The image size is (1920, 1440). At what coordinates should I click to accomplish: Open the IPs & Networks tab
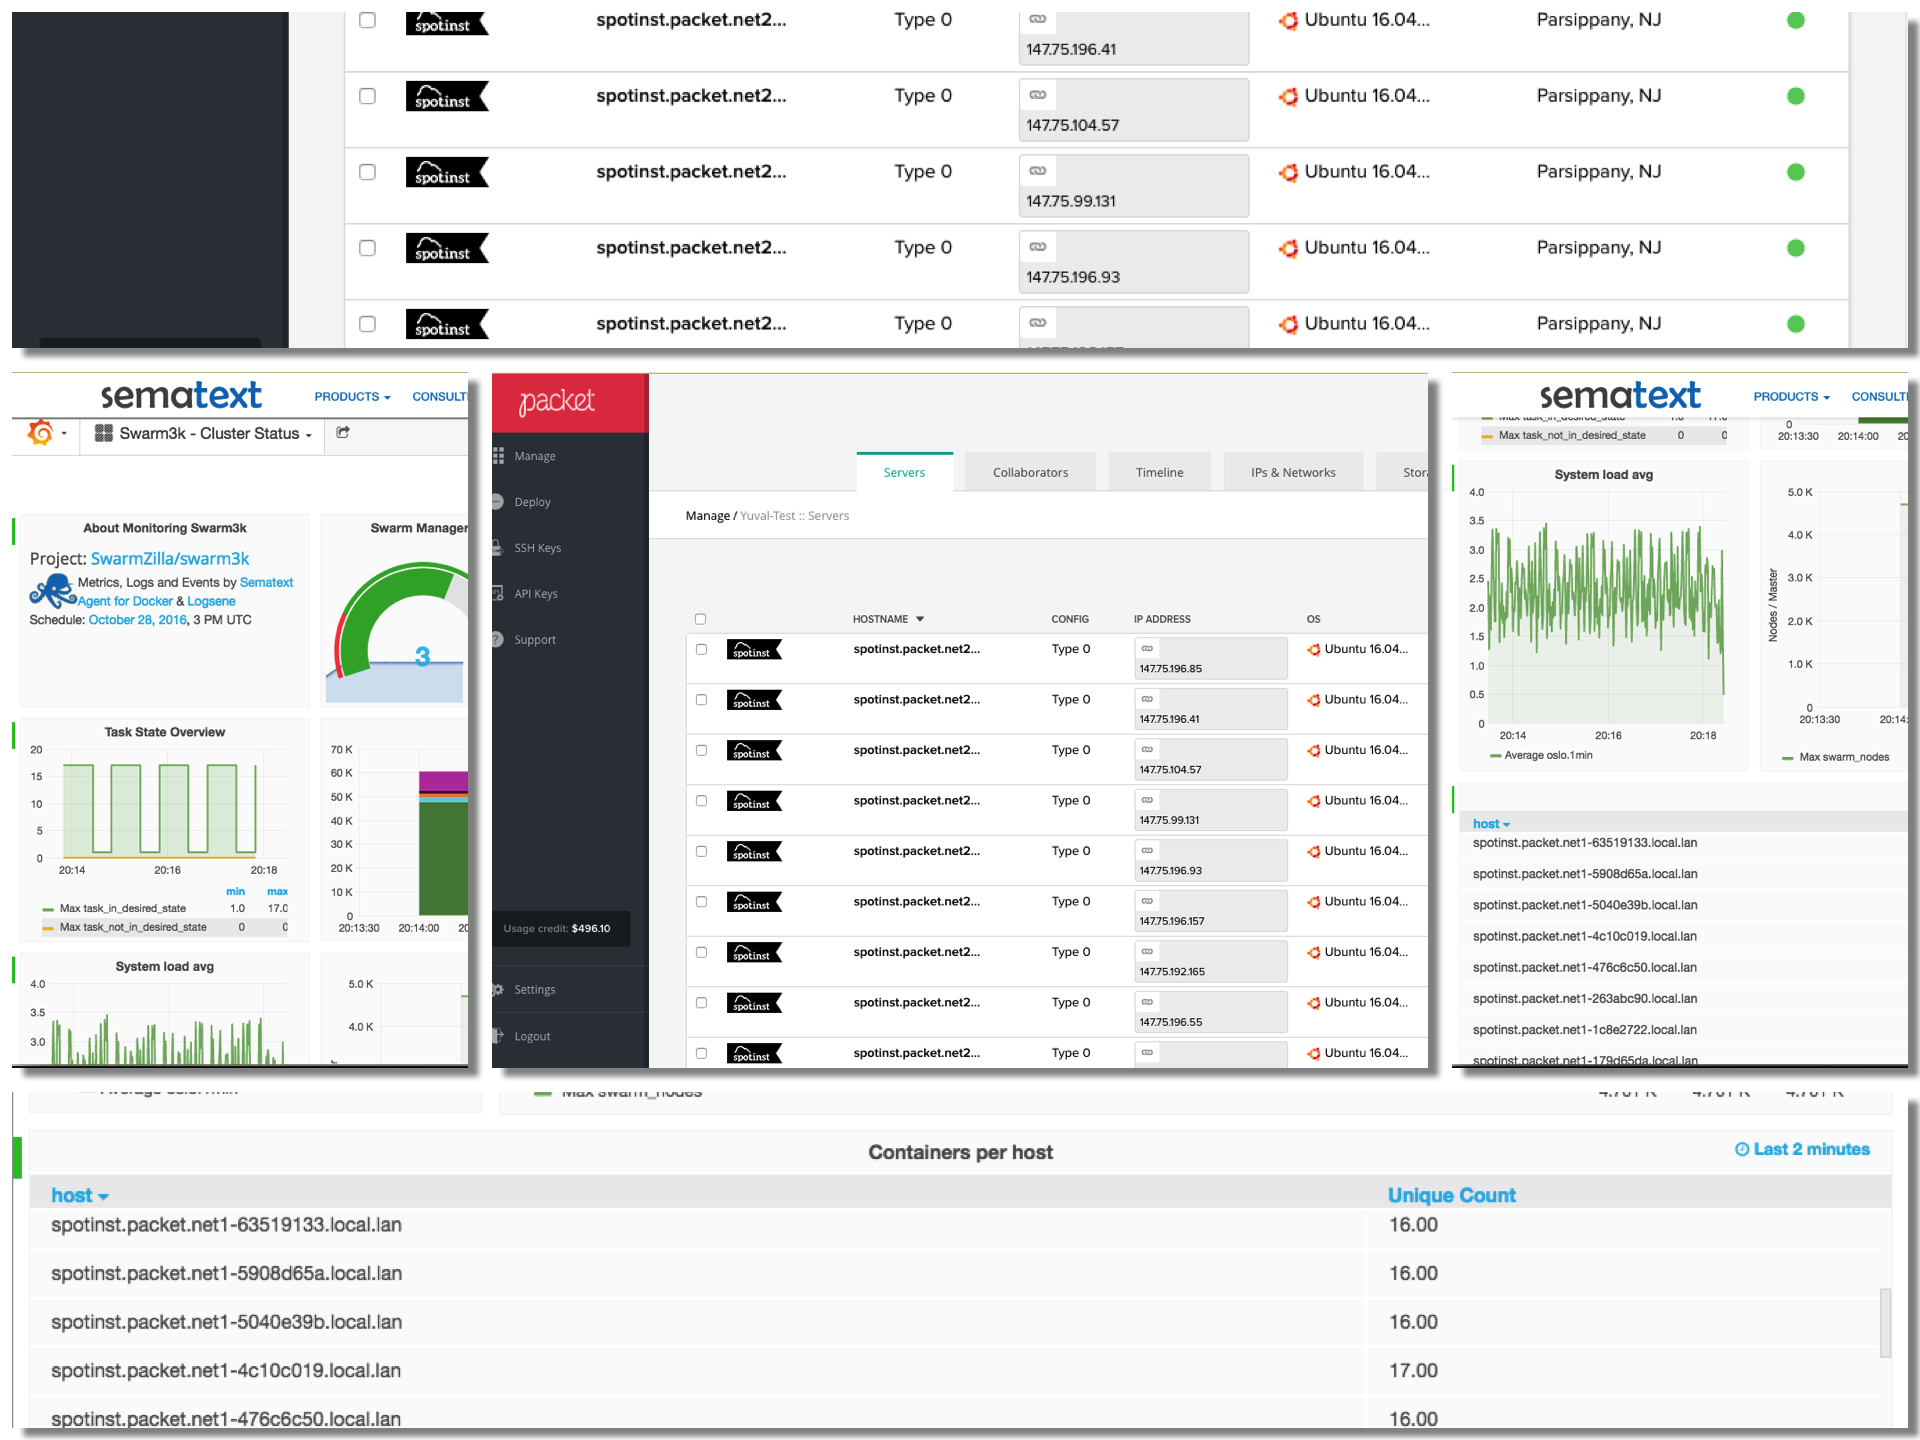1292,473
